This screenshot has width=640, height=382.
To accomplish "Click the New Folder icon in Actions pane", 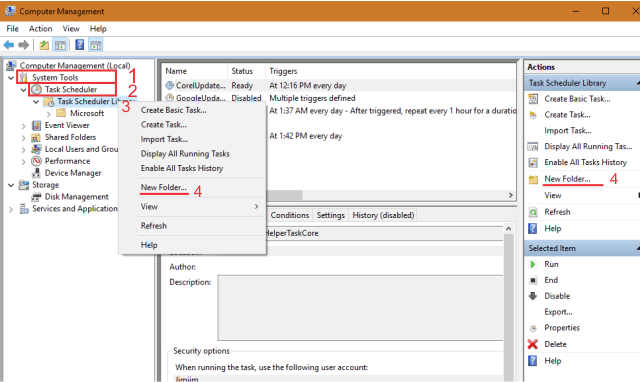I will click(533, 179).
